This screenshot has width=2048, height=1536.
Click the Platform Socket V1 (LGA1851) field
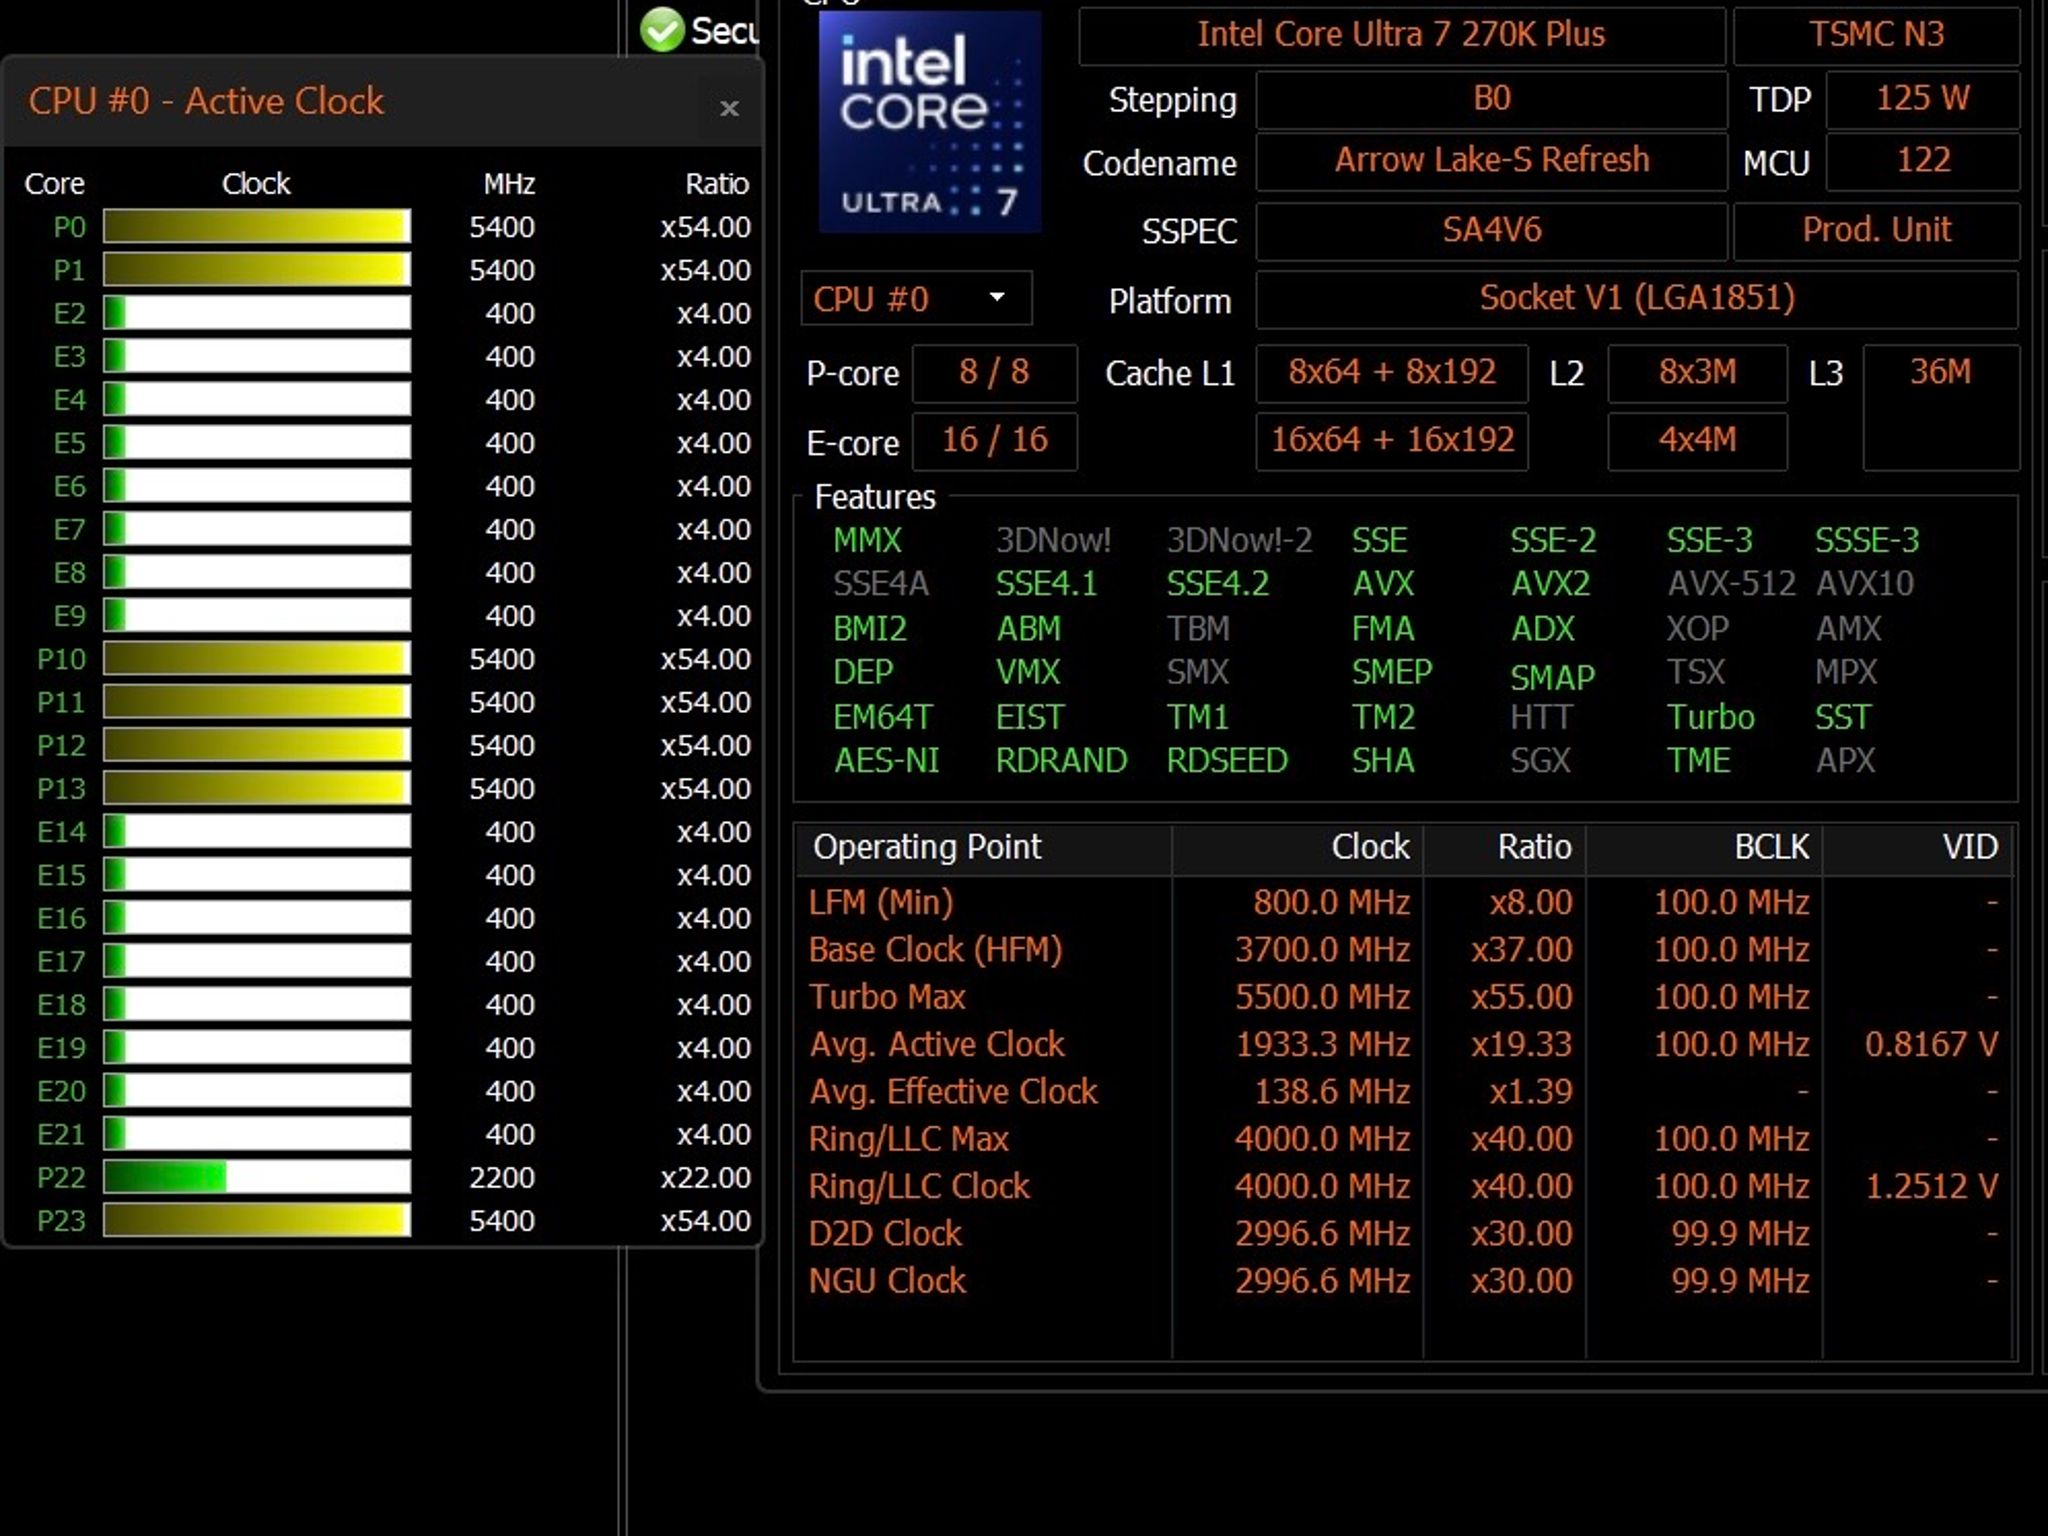1637,299
